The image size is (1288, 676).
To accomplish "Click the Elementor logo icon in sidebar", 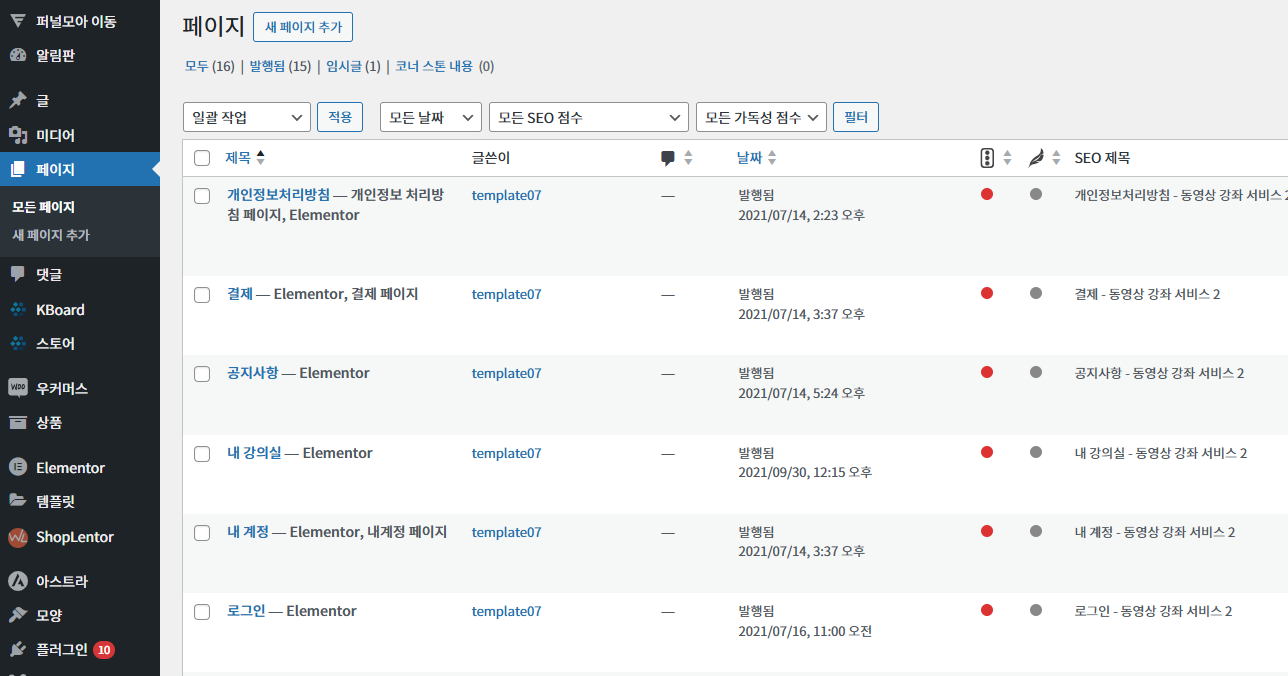I will coord(17,467).
